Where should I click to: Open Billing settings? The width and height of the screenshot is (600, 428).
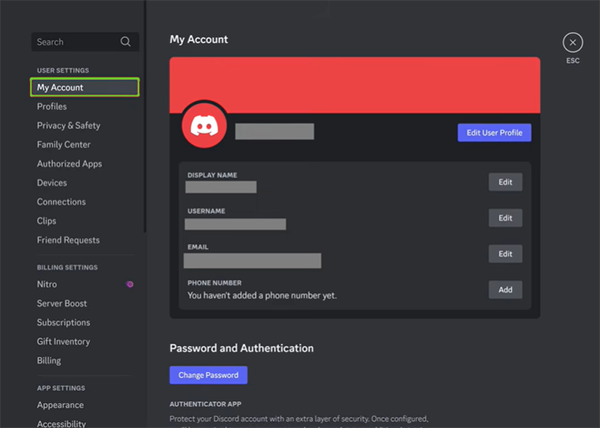pos(49,361)
